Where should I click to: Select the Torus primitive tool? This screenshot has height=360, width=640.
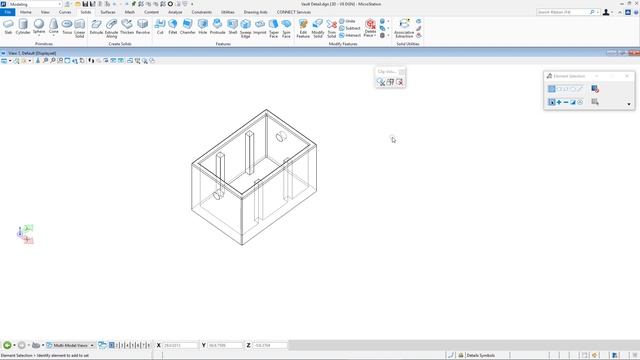(67, 27)
